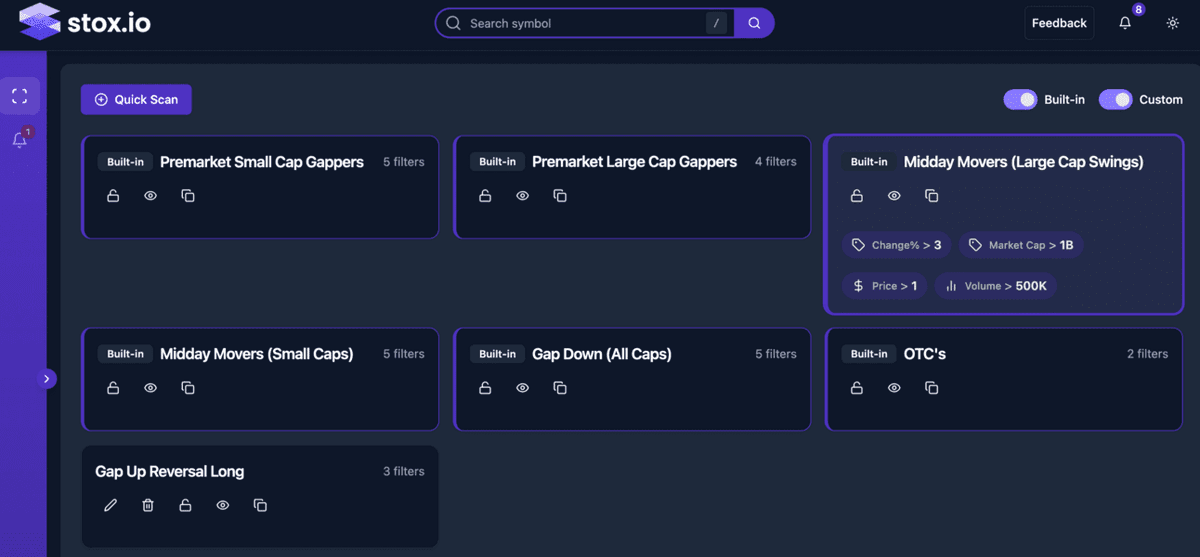
Task: Click lock icon on Gap Up Reversal Long
Action: [185, 506]
